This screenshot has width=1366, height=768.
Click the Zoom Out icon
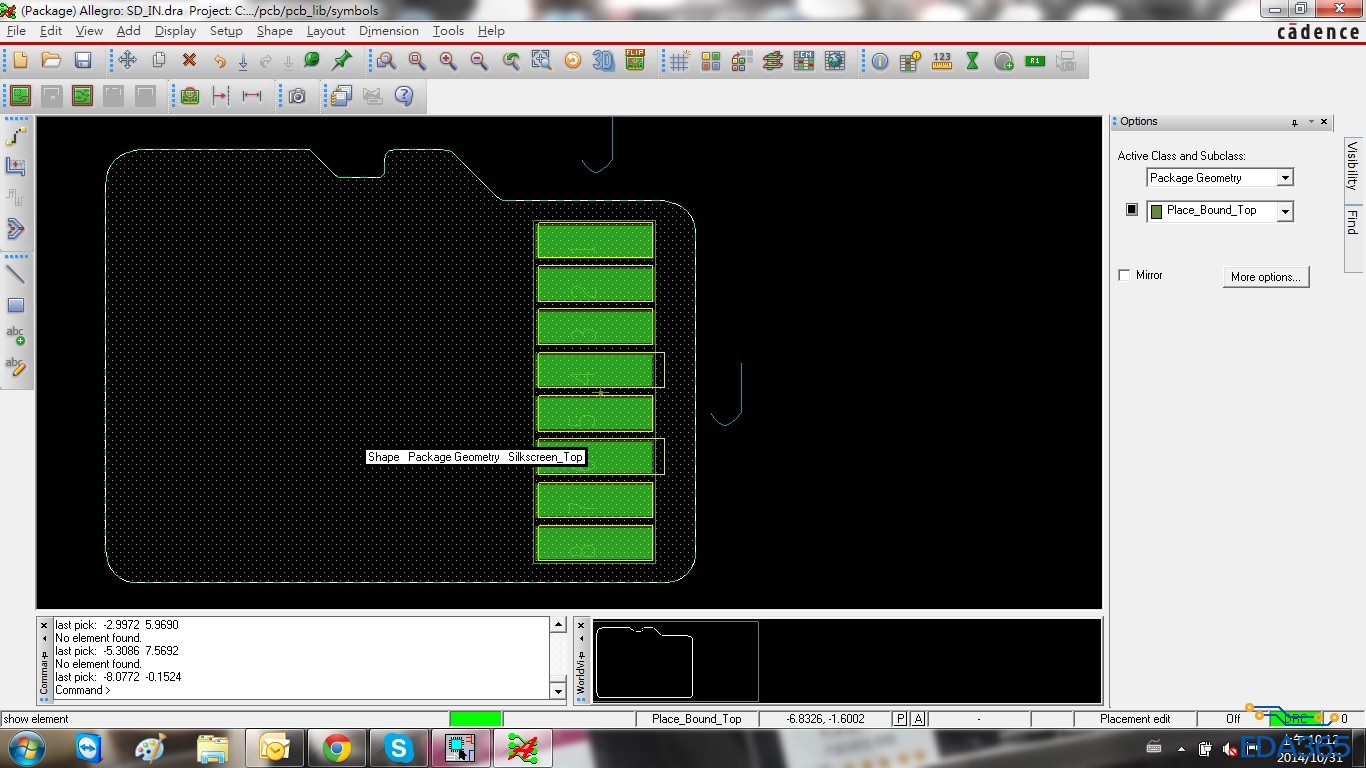(479, 61)
